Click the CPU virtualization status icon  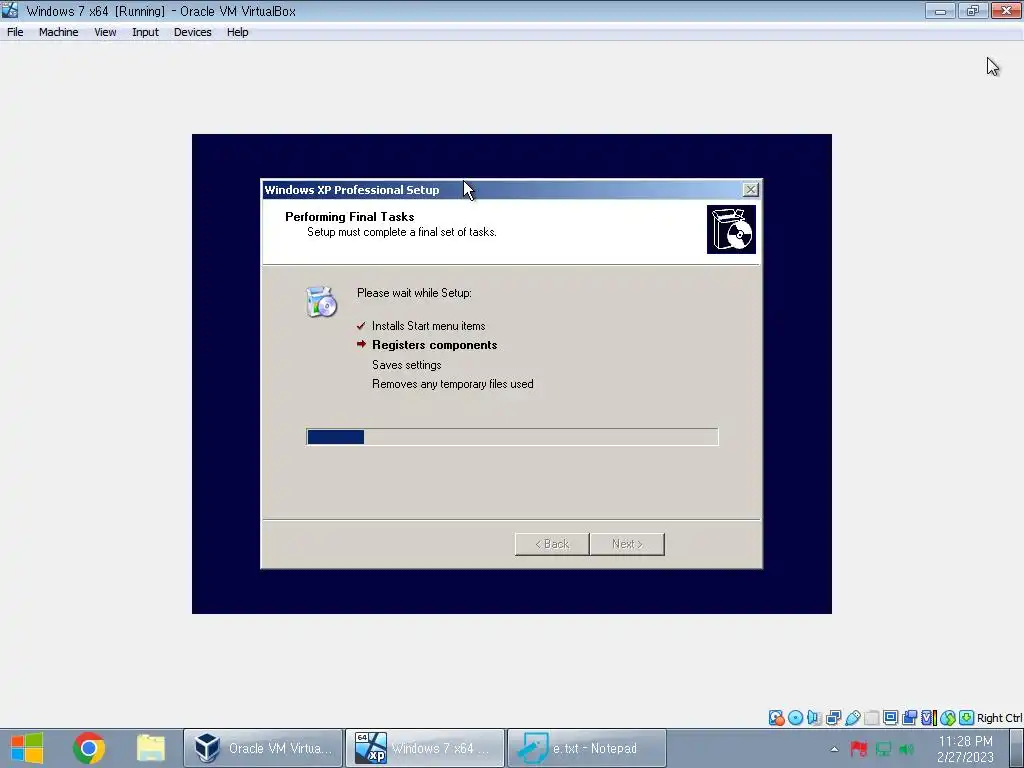(929, 718)
